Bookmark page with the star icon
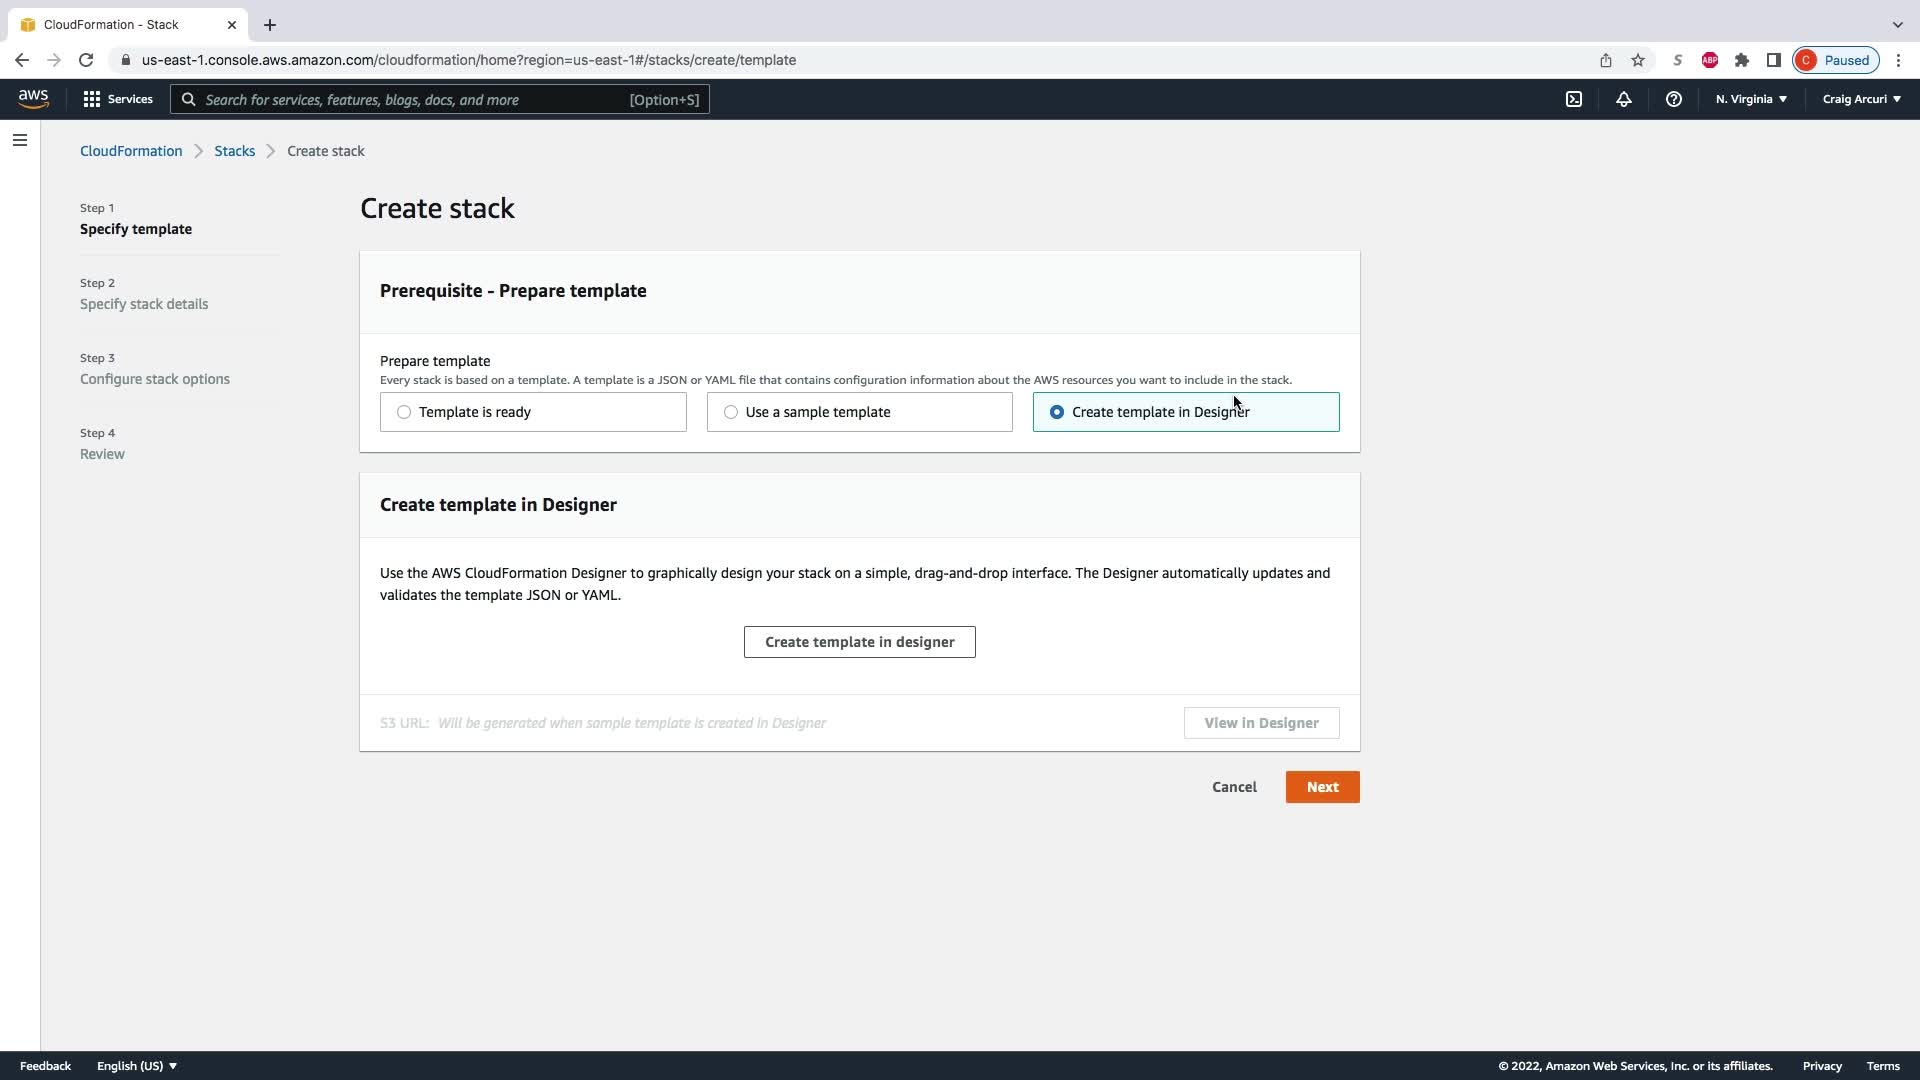 pos(1638,60)
